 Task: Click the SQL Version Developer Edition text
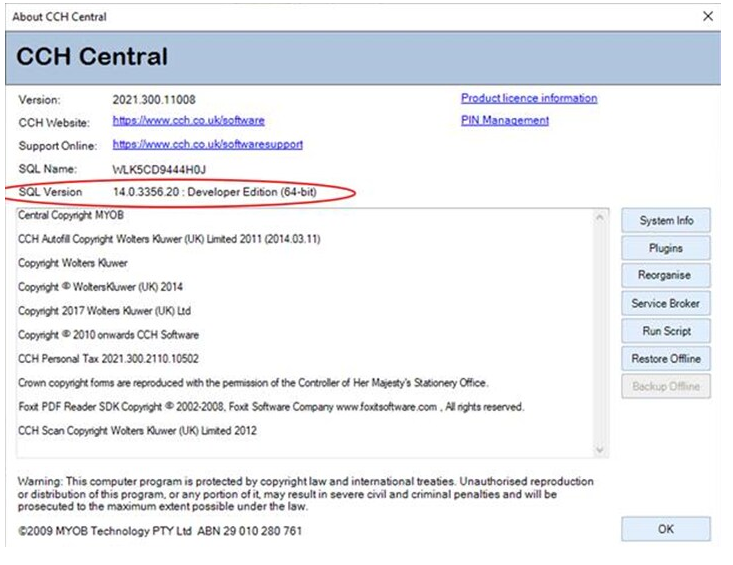(214, 192)
